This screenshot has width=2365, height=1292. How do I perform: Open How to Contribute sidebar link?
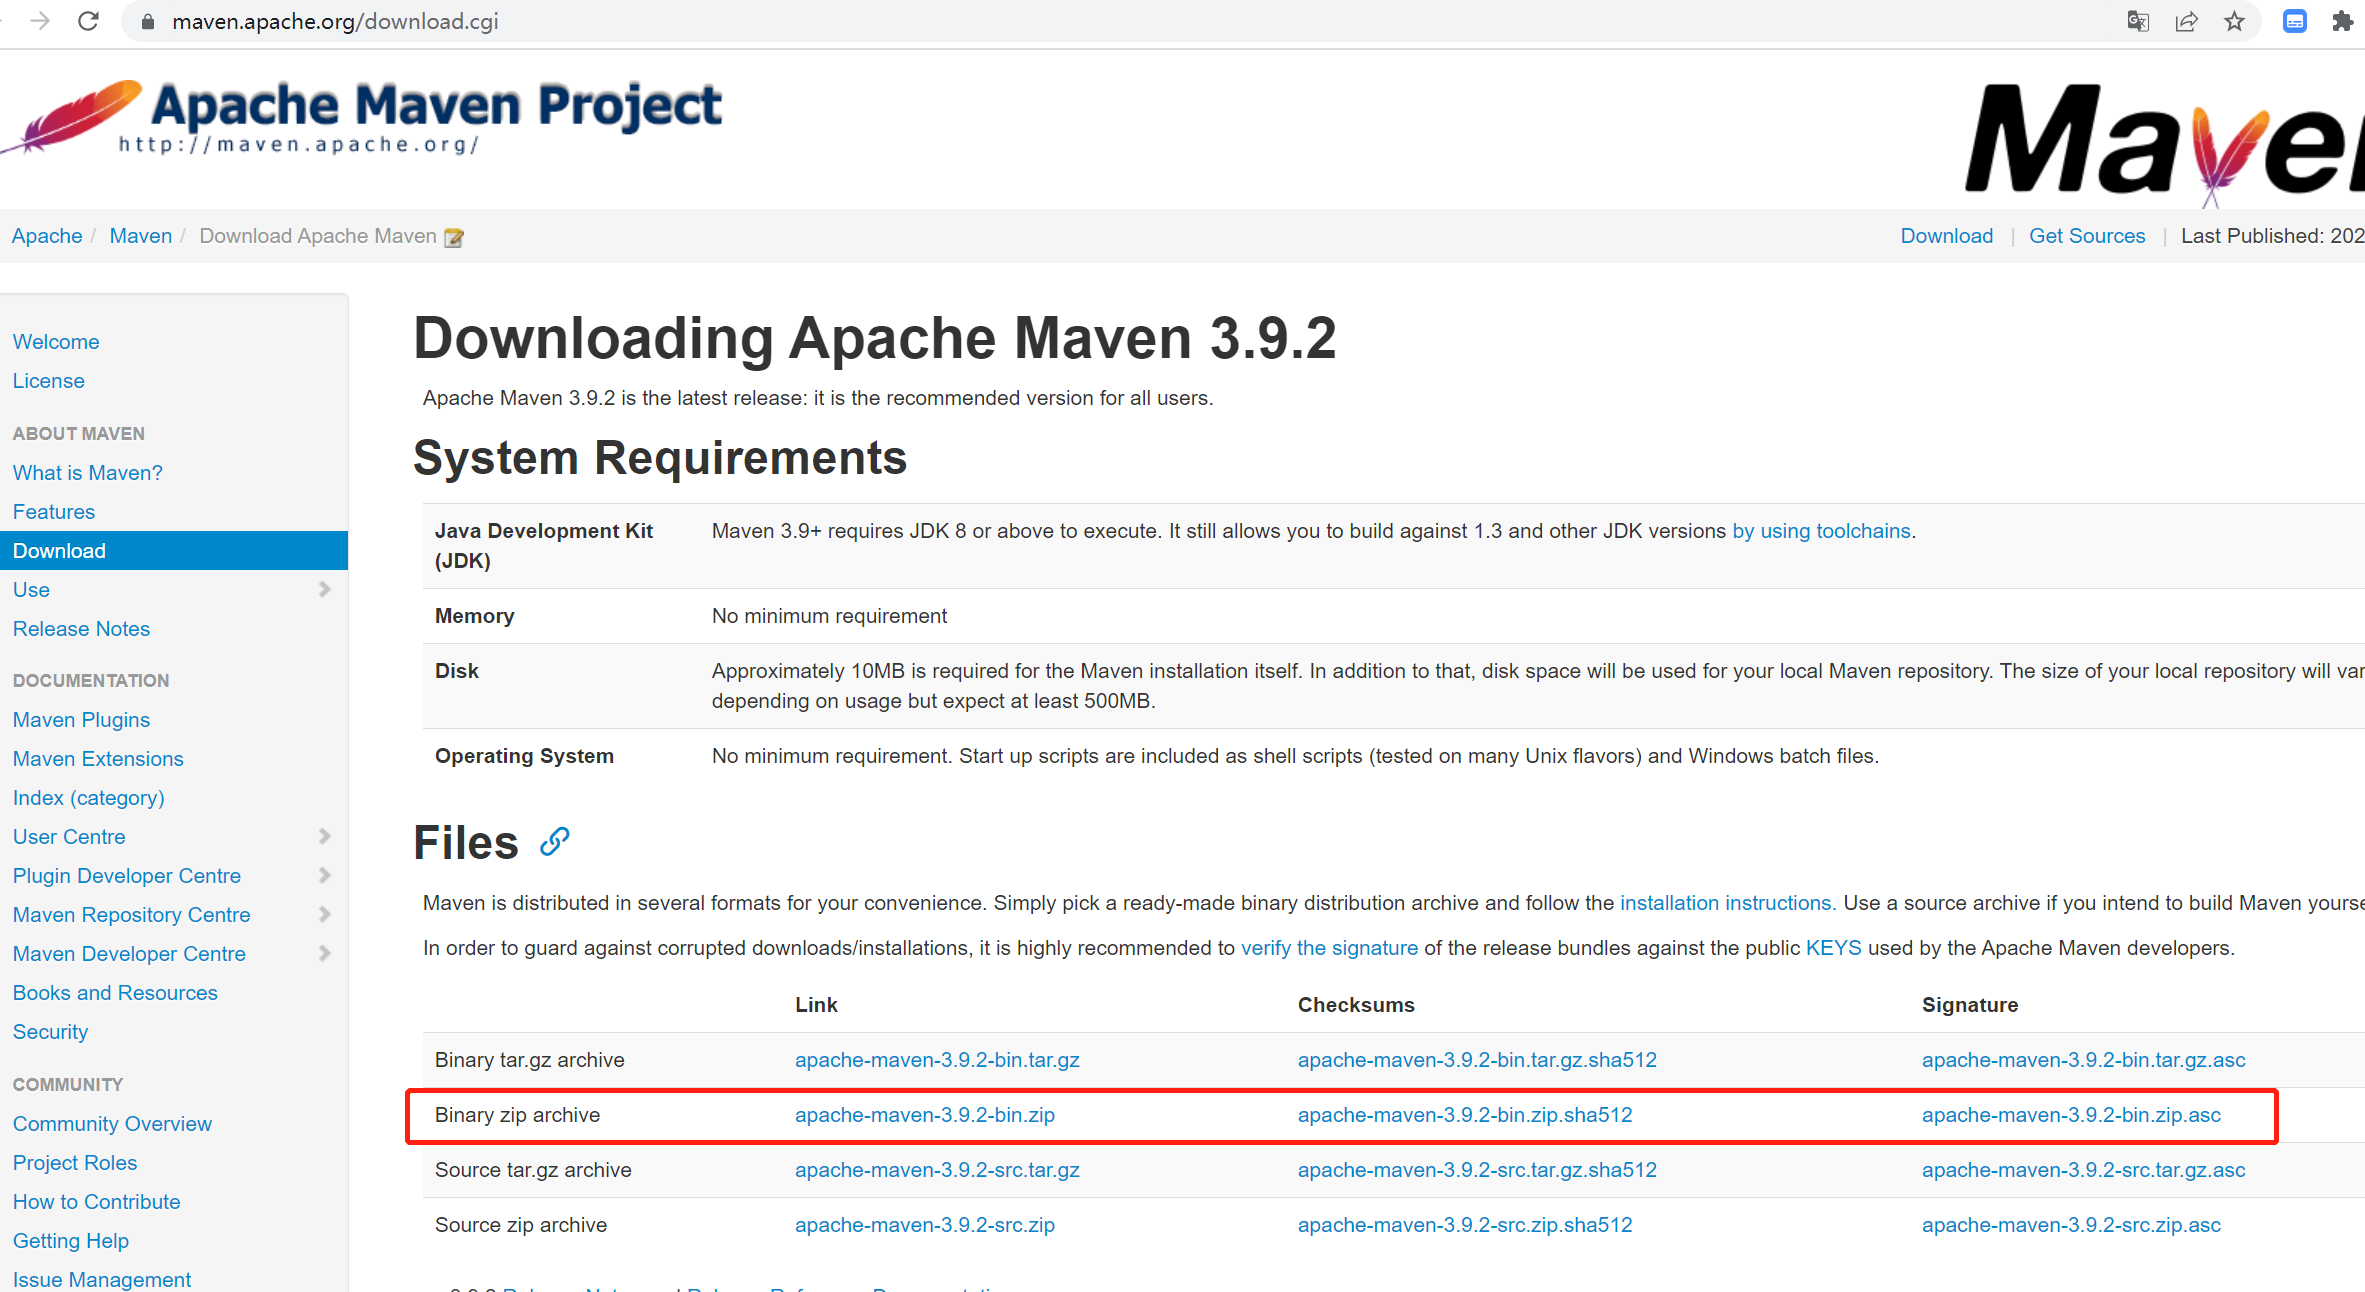coord(97,1202)
